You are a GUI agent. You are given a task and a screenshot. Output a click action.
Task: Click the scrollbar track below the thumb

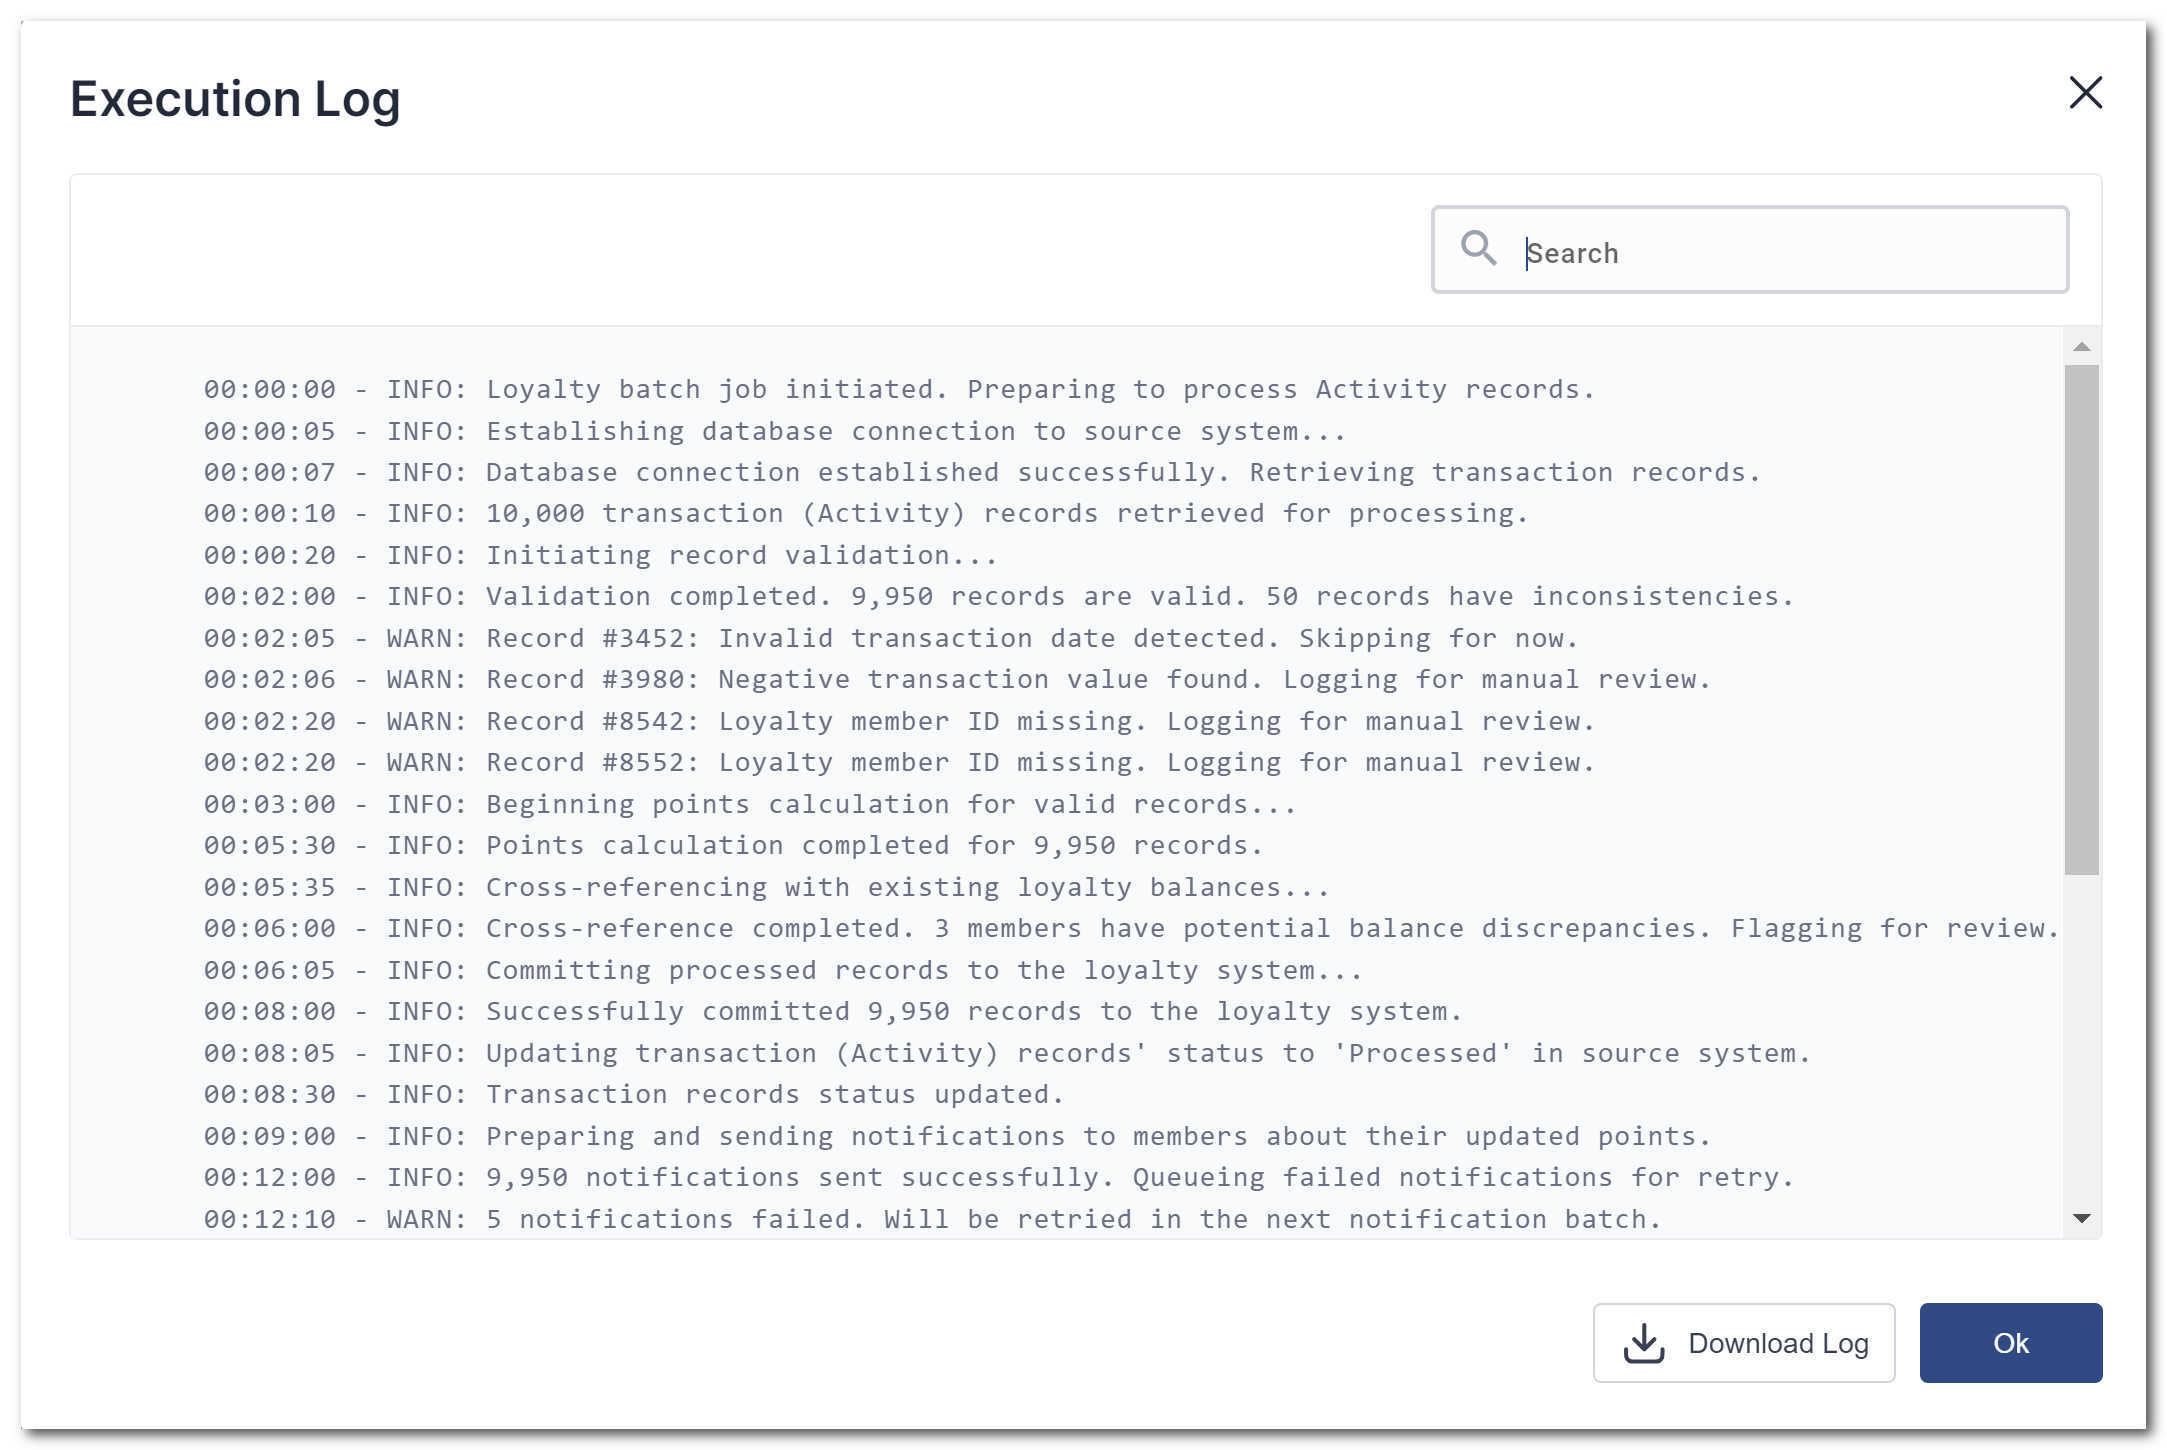pos(2081,1040)
